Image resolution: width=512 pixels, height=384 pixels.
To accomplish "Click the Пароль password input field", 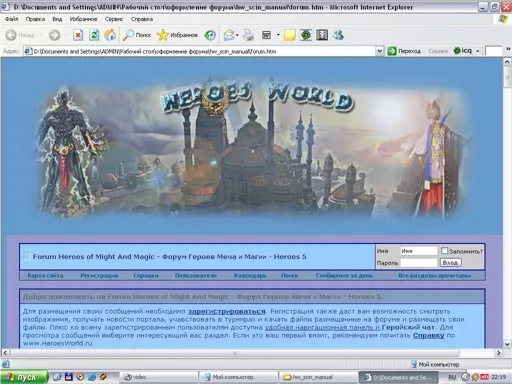I will coord(419,263).
